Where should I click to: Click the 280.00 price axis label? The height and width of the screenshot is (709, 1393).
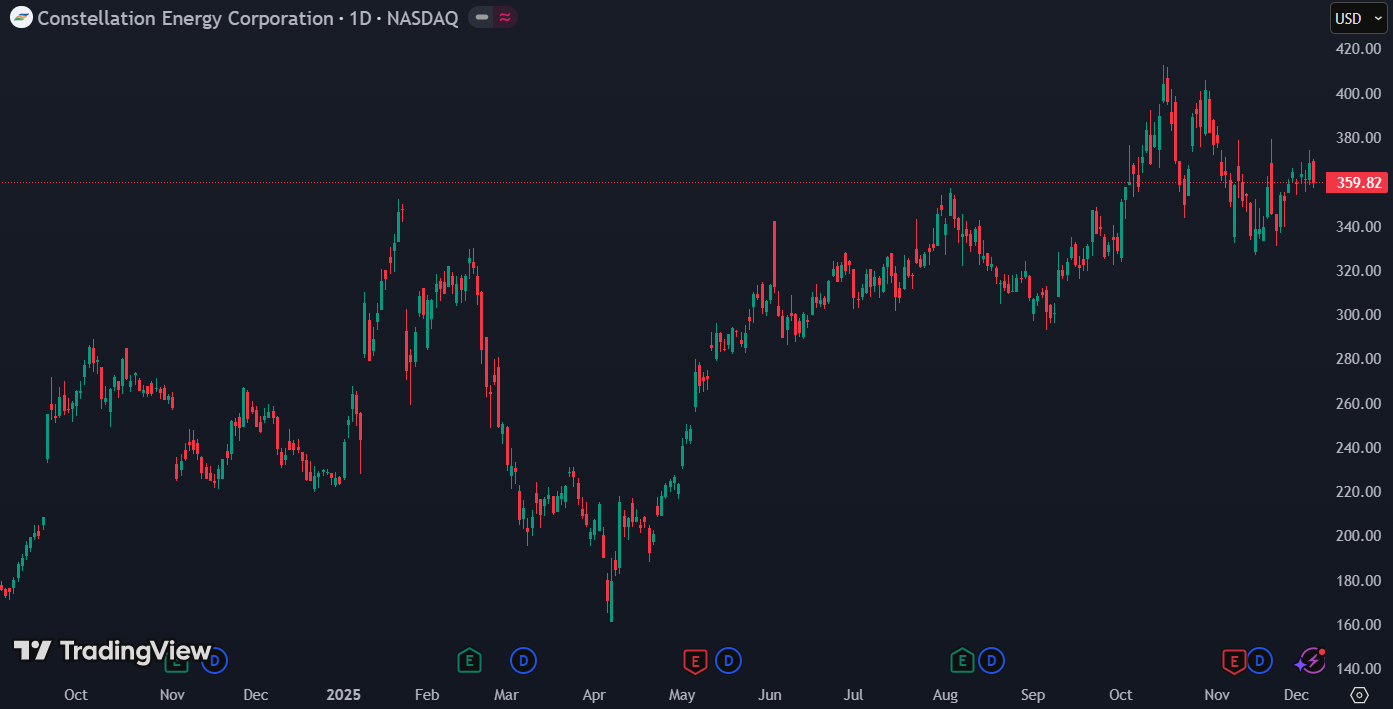[1359, 359]
